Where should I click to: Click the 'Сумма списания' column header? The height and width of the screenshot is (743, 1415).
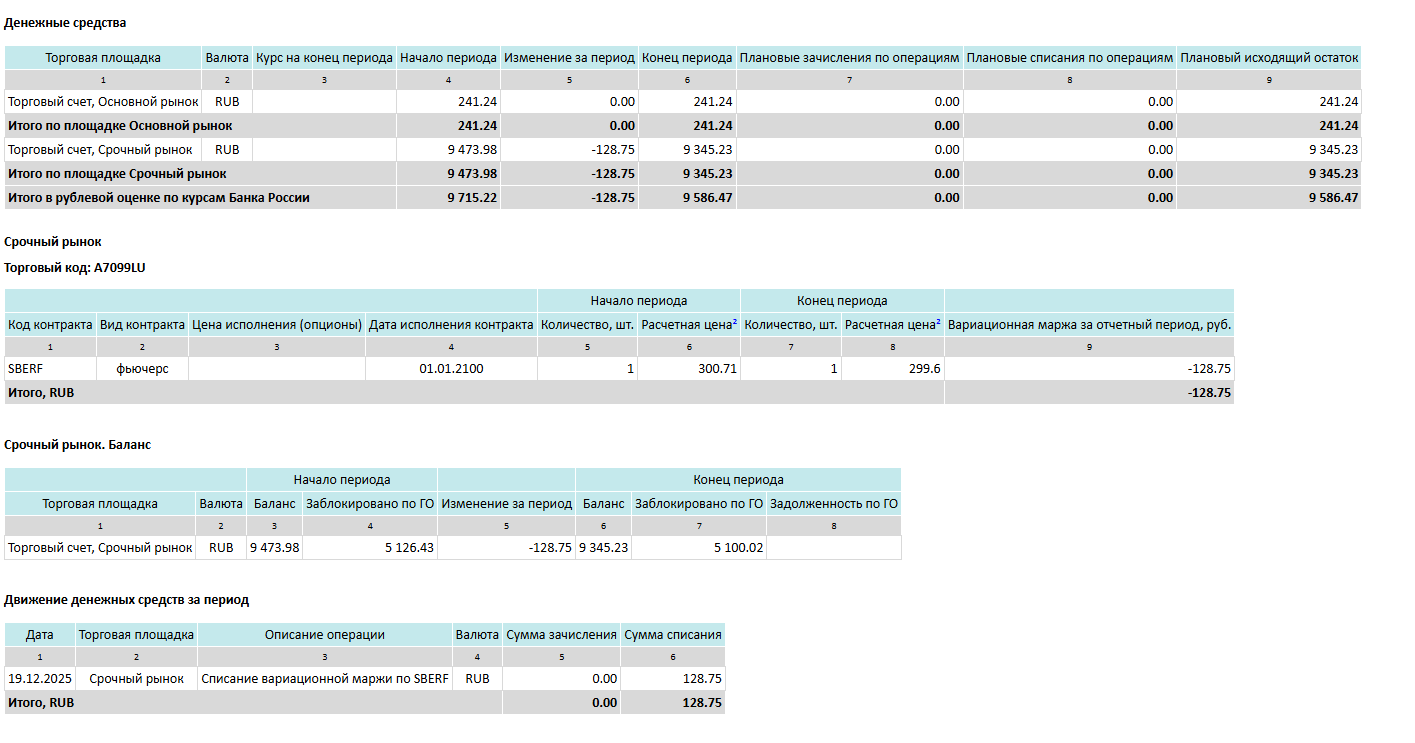[673, 635]
